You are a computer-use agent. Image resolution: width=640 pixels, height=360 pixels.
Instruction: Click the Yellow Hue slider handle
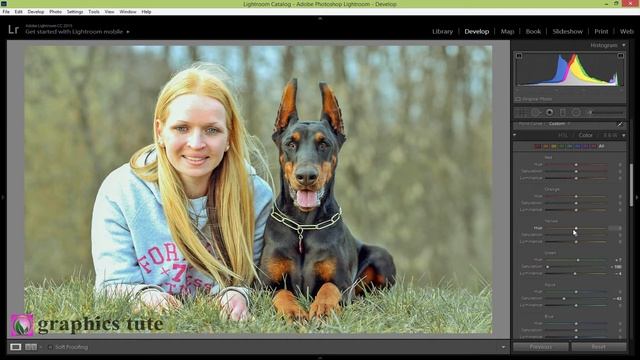(x=576, y=228)
